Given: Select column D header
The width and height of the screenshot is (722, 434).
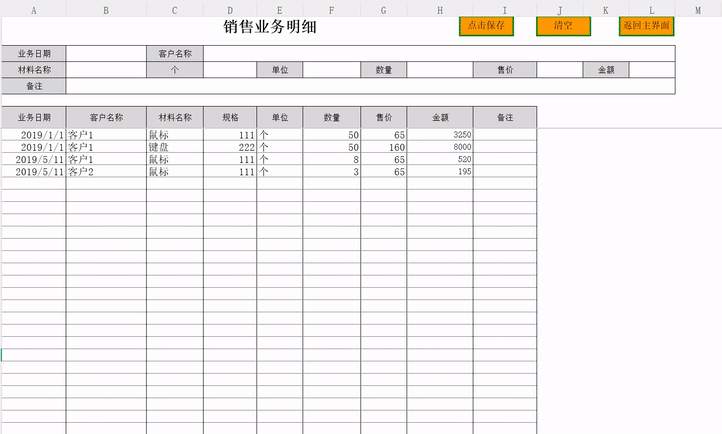Looking at the screenshot, I should pos(230,10).
